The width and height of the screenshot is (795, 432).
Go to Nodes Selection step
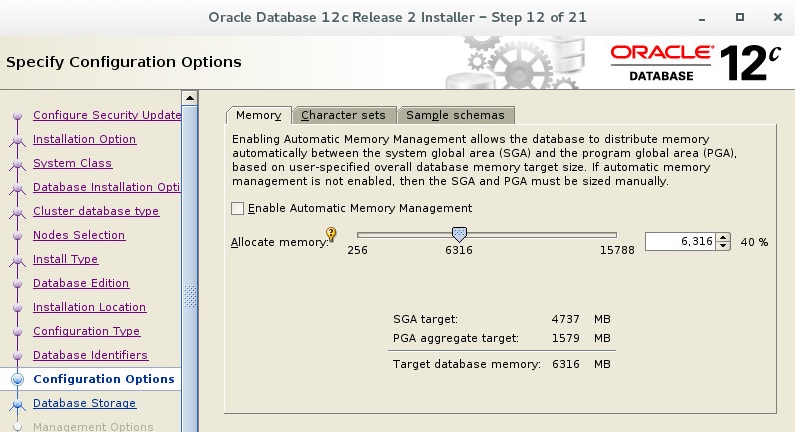pyautogui.click(x=79, y=235)
